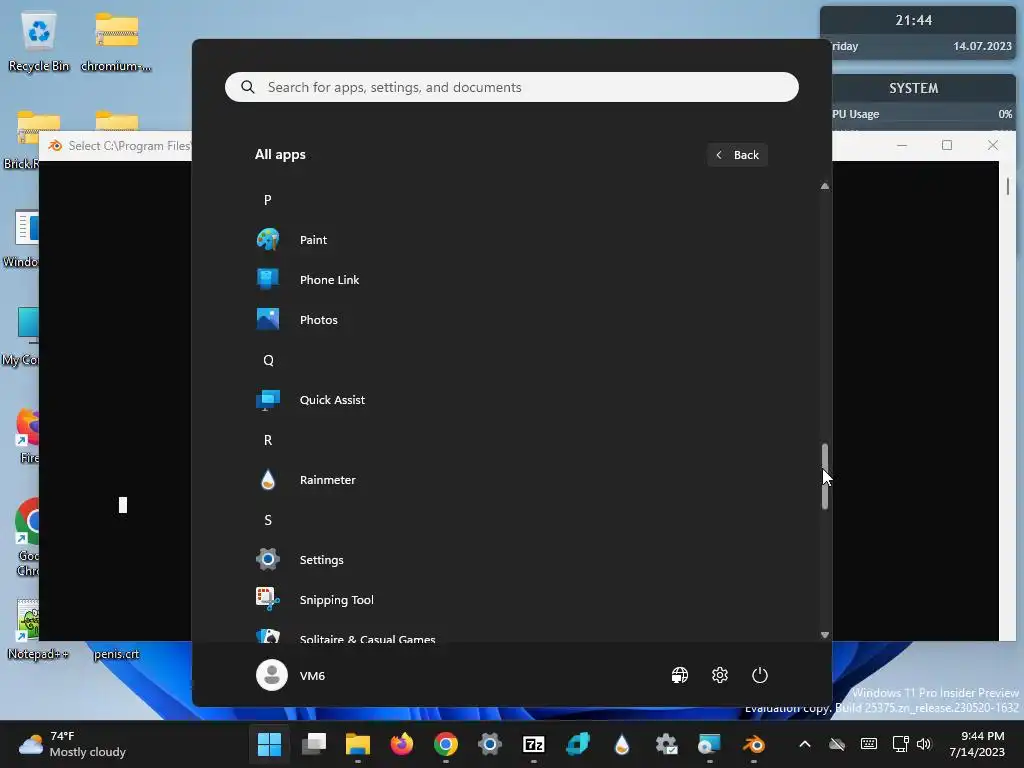This screenshot has height=768, width=1024.
Task: Open the gear settings icon in Start footer
Action: tap(720, 675)
